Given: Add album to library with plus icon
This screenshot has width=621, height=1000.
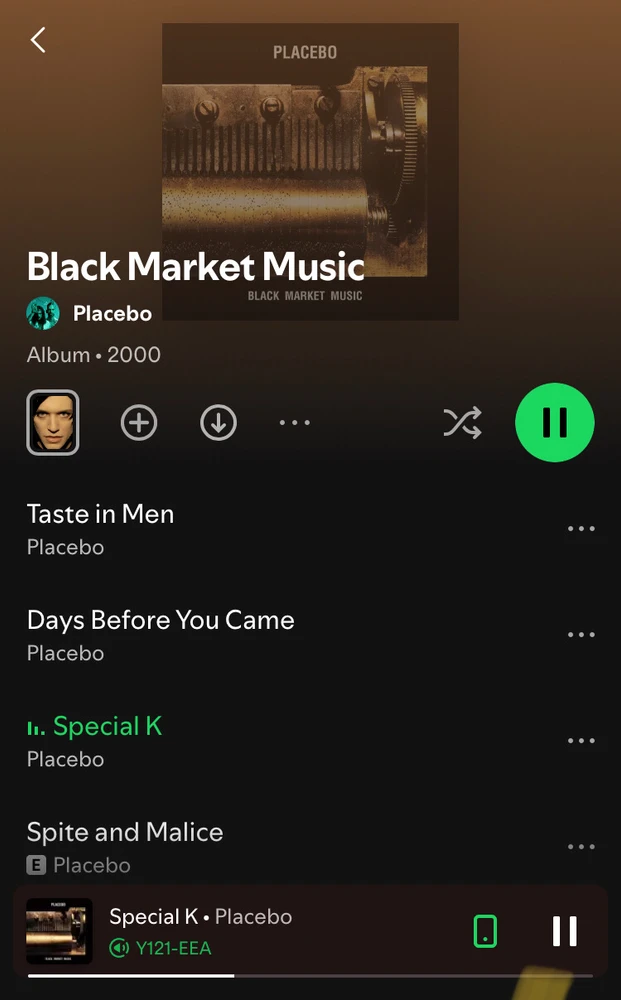Looking at the screenshot, I should tap(139, 422).
